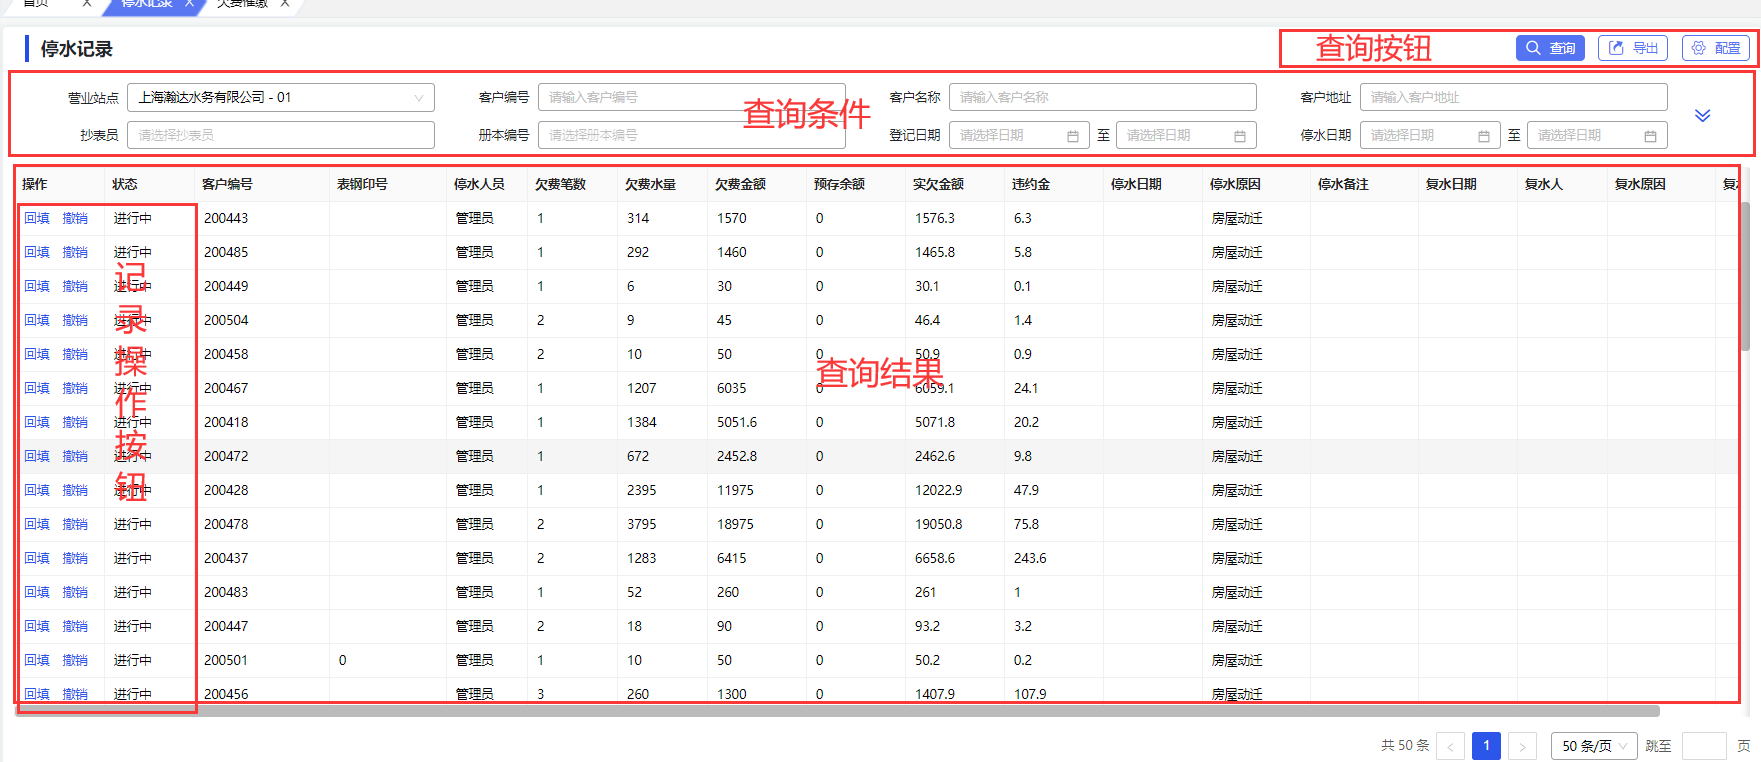The image size is (1761, 762).
Task: Click the 实欠金额 column header
Action: click(x=938, y=184)
